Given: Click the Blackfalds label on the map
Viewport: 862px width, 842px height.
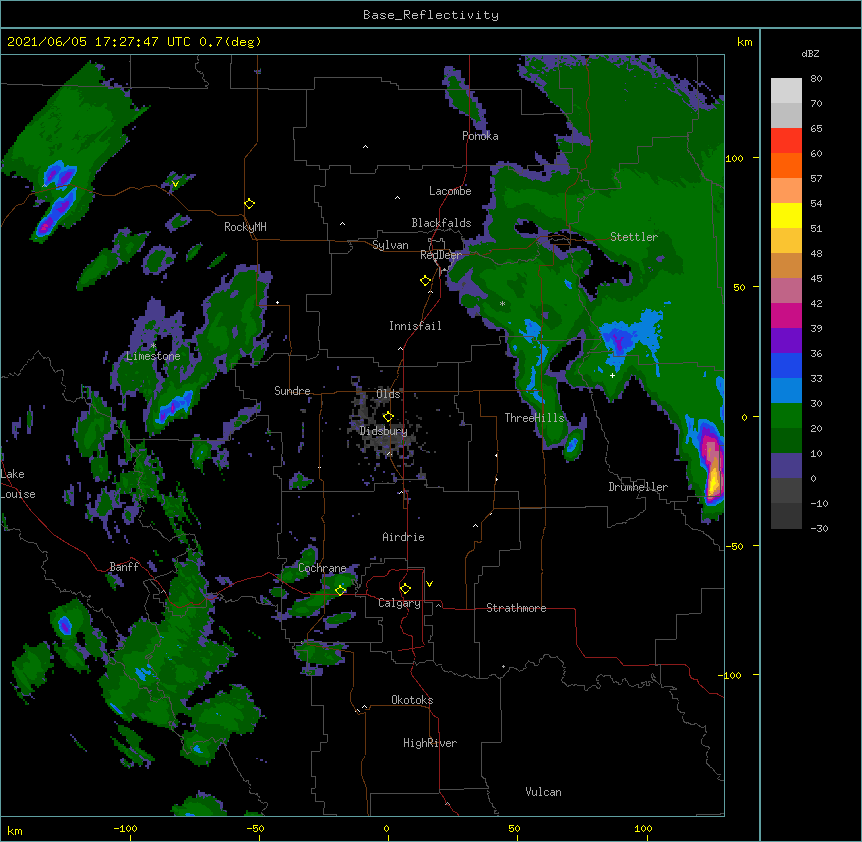Looking at the screenshot, I should pos(441,223).
